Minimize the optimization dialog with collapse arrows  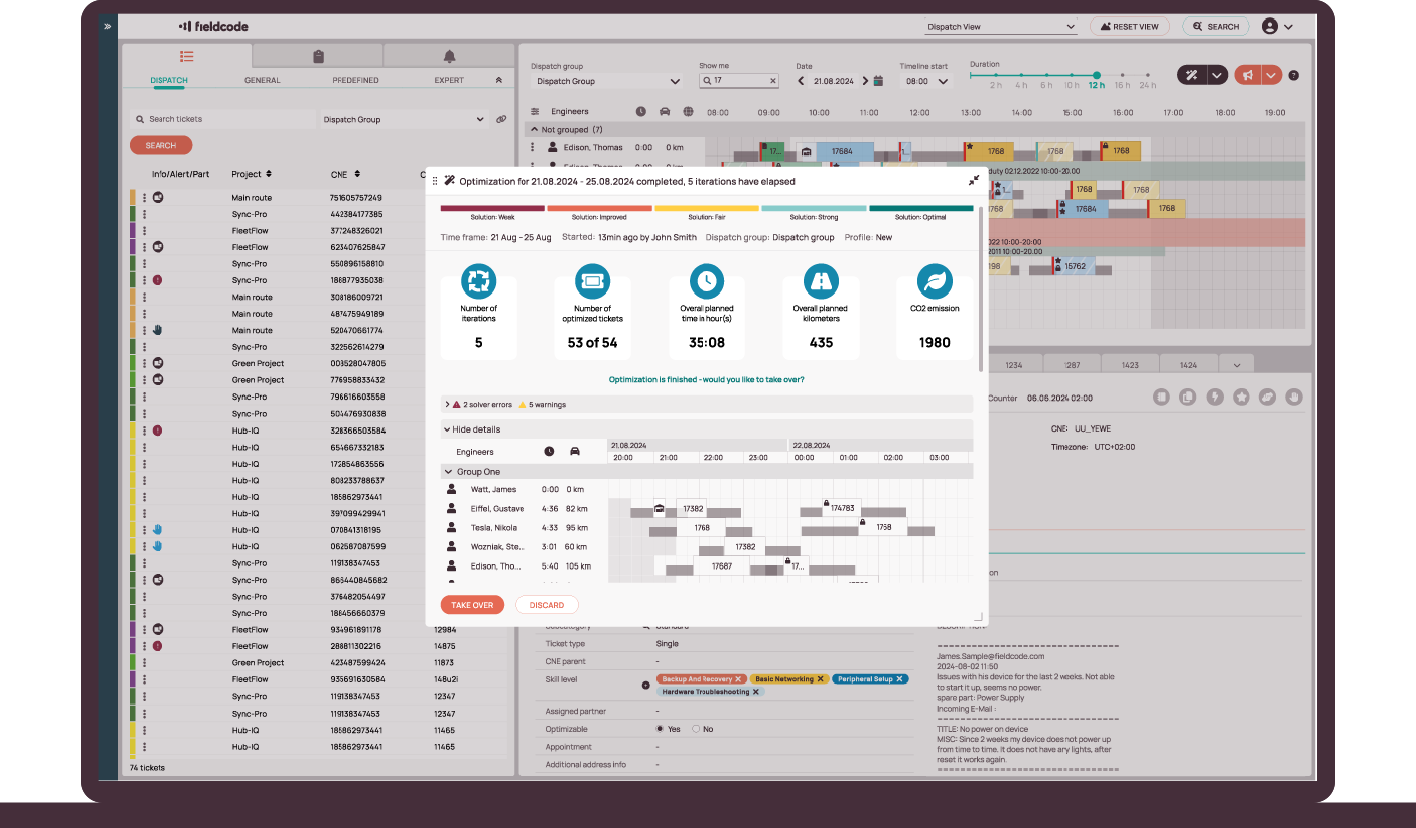[x=973, y=181]
